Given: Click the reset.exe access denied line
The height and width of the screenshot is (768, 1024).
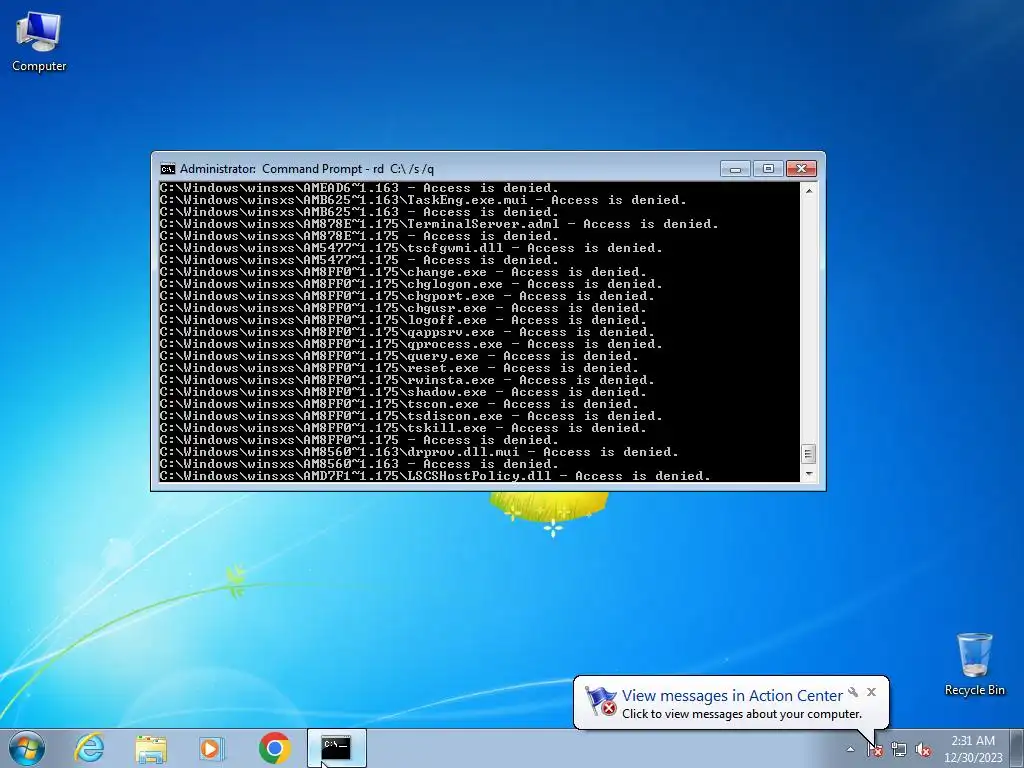Looking at the screenshot, I should [x=399, y=368].
